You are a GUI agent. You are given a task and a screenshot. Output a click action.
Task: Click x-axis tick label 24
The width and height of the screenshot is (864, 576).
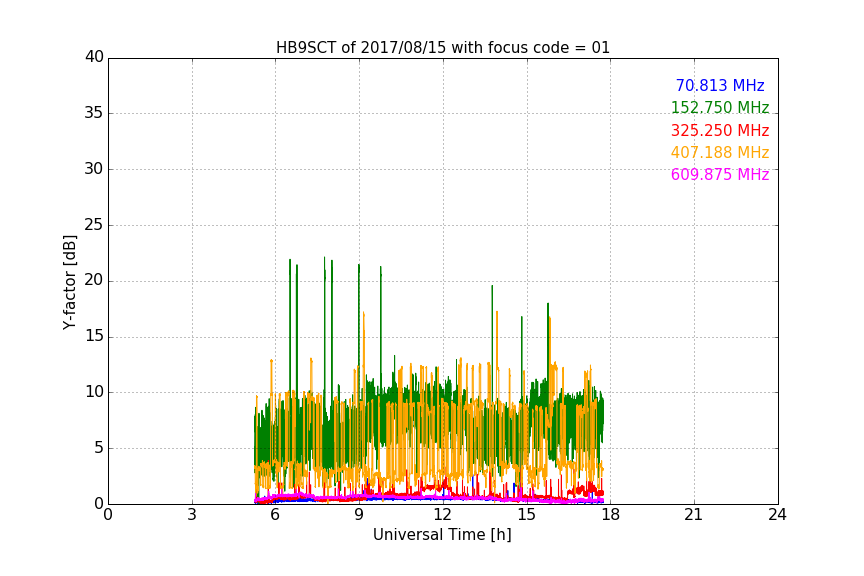click(x=777, y=515)
